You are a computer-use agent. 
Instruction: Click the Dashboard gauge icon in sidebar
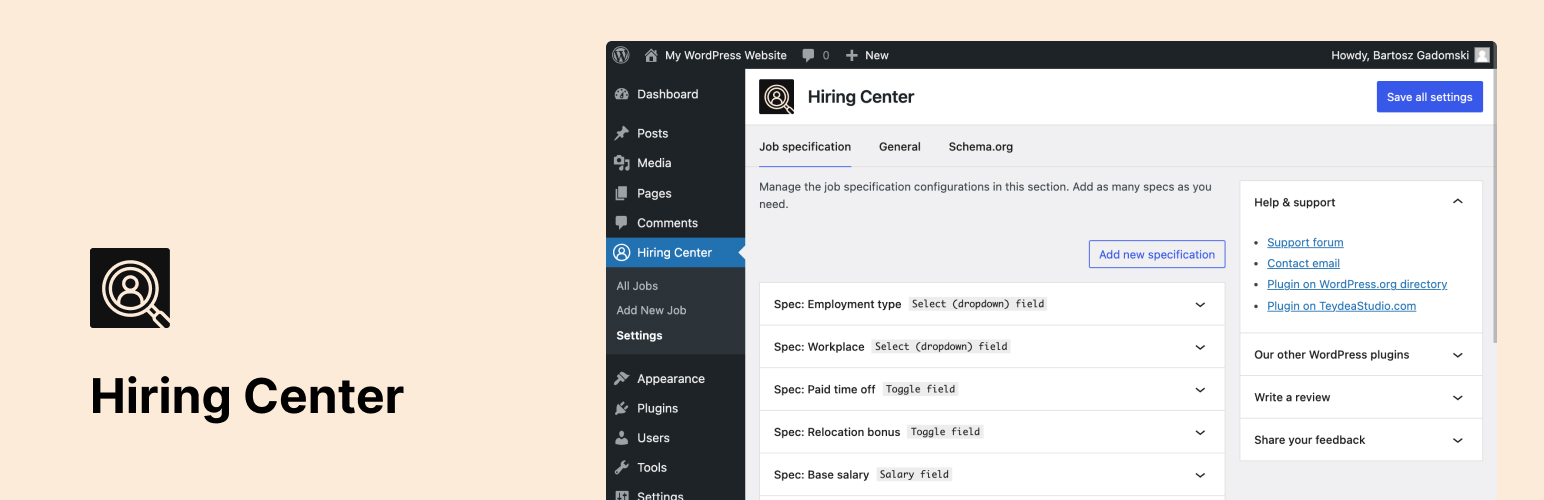622,94
